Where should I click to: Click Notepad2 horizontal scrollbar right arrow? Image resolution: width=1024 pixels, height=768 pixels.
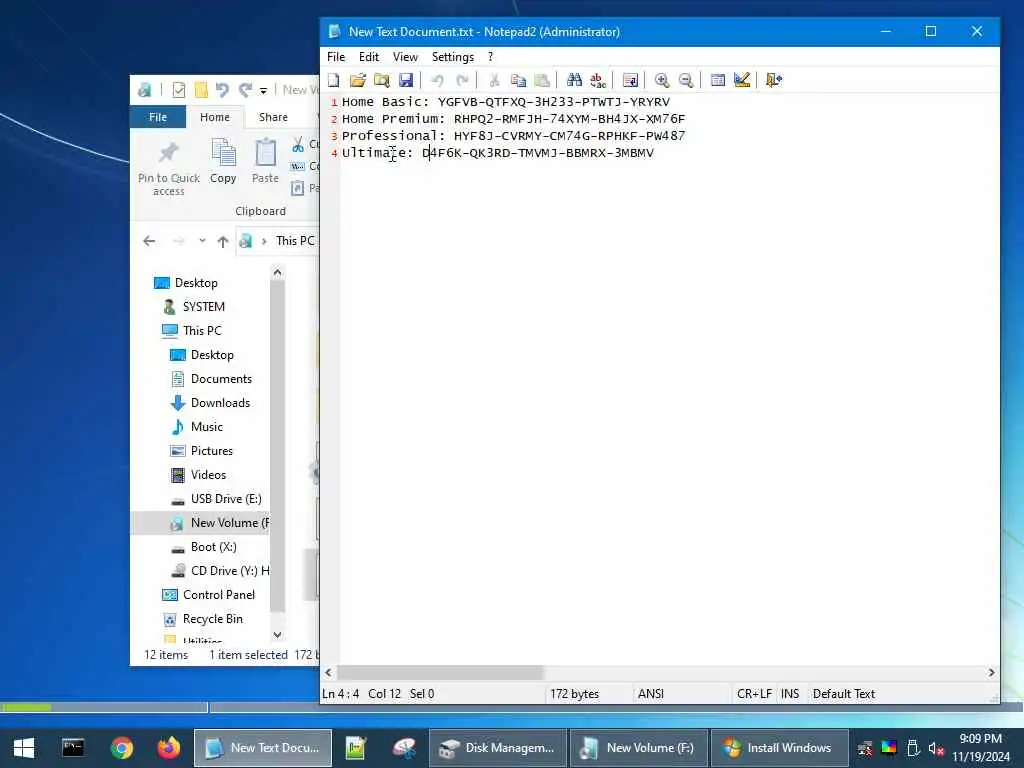point(991,673)
